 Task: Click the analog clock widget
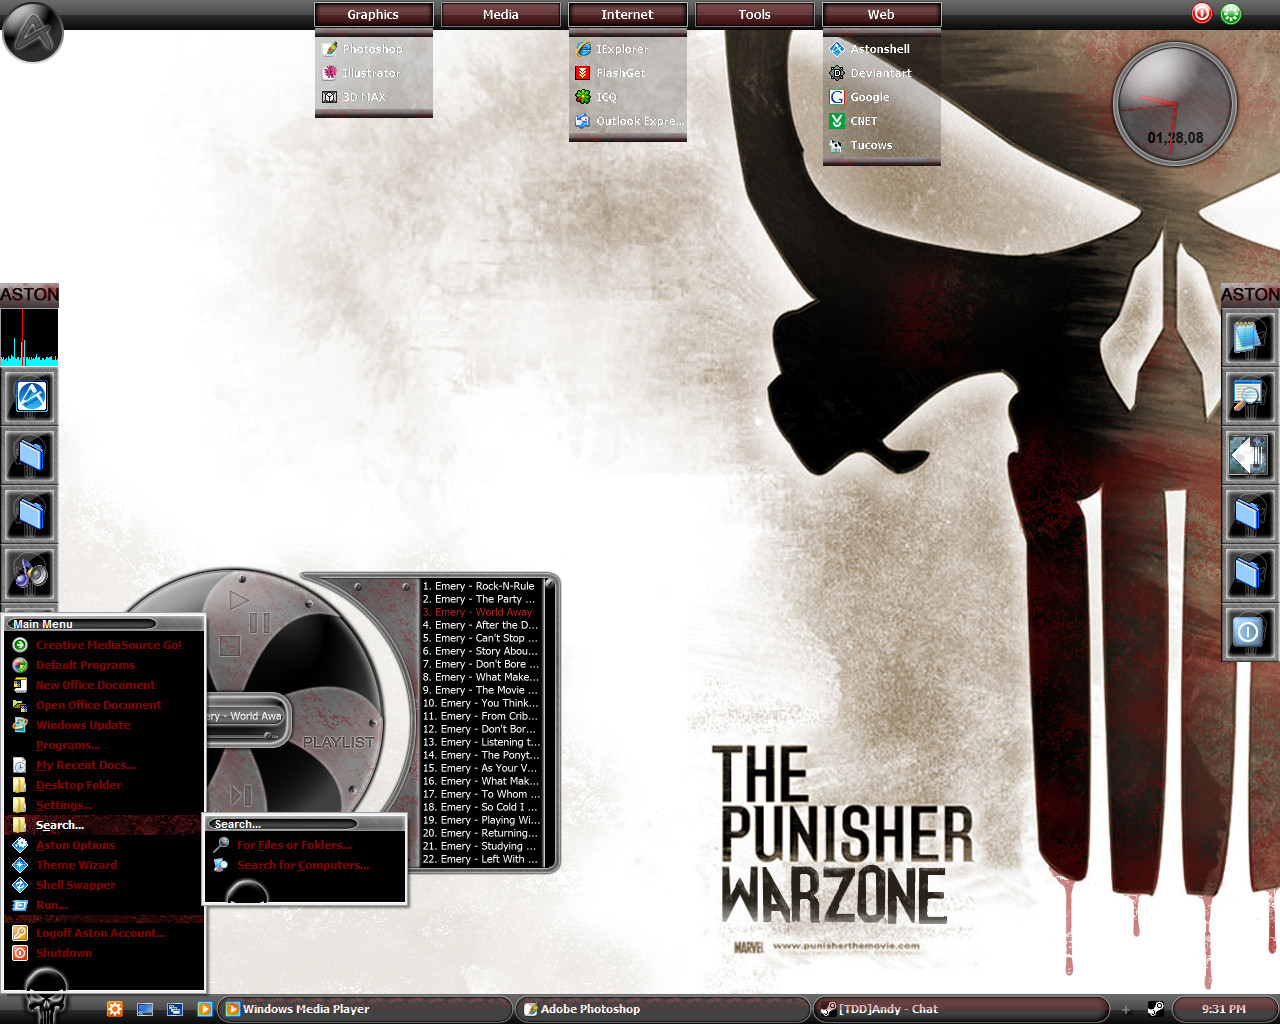[x=1175, y=104]
